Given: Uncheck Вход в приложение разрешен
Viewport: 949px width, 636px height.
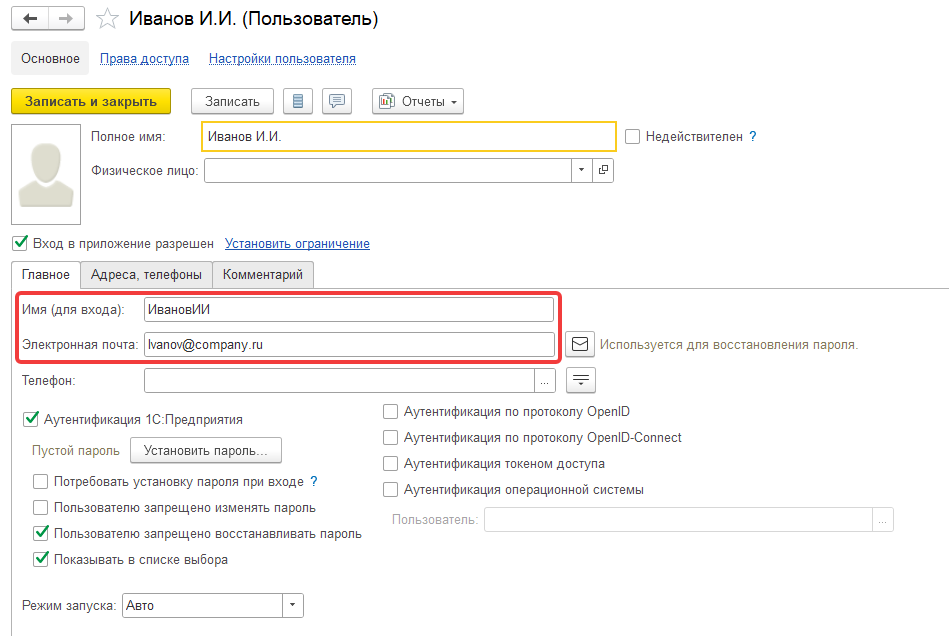Looking at the screenshot, I should point(20,243).
